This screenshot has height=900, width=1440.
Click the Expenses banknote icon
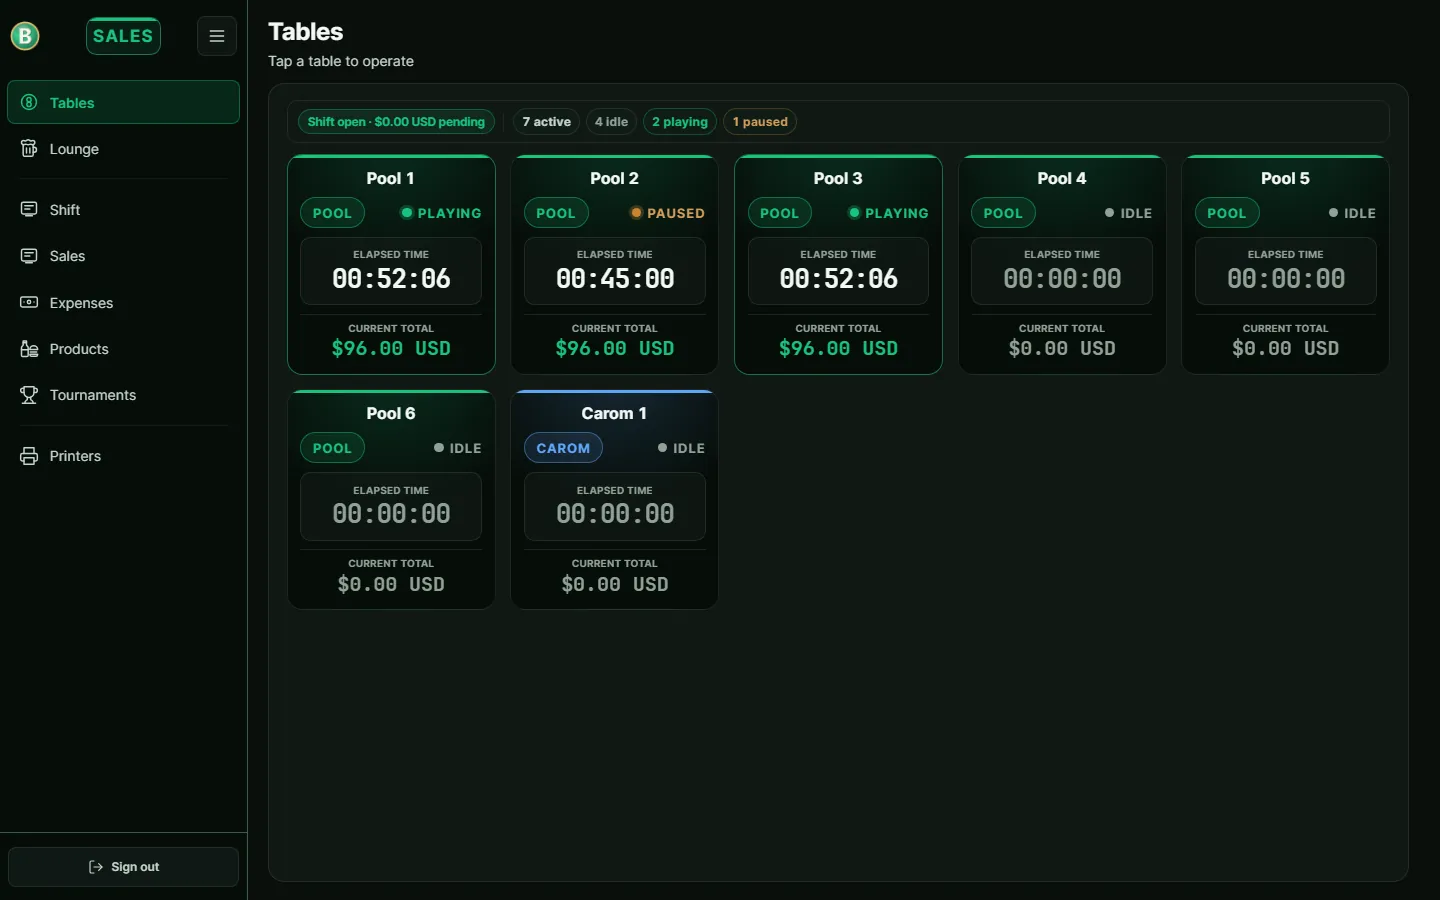coord(29,302)
